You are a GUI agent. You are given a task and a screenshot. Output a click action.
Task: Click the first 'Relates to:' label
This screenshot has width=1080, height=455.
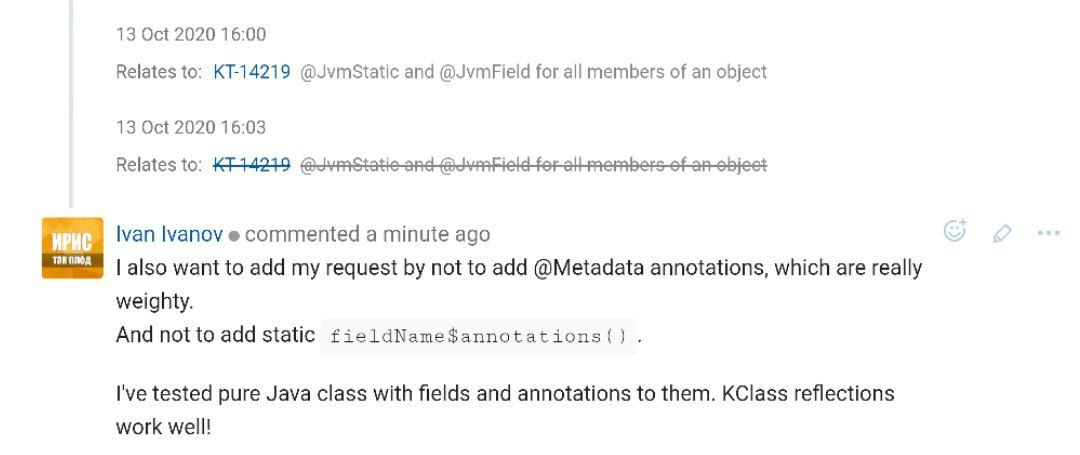[x=159, y=72]
